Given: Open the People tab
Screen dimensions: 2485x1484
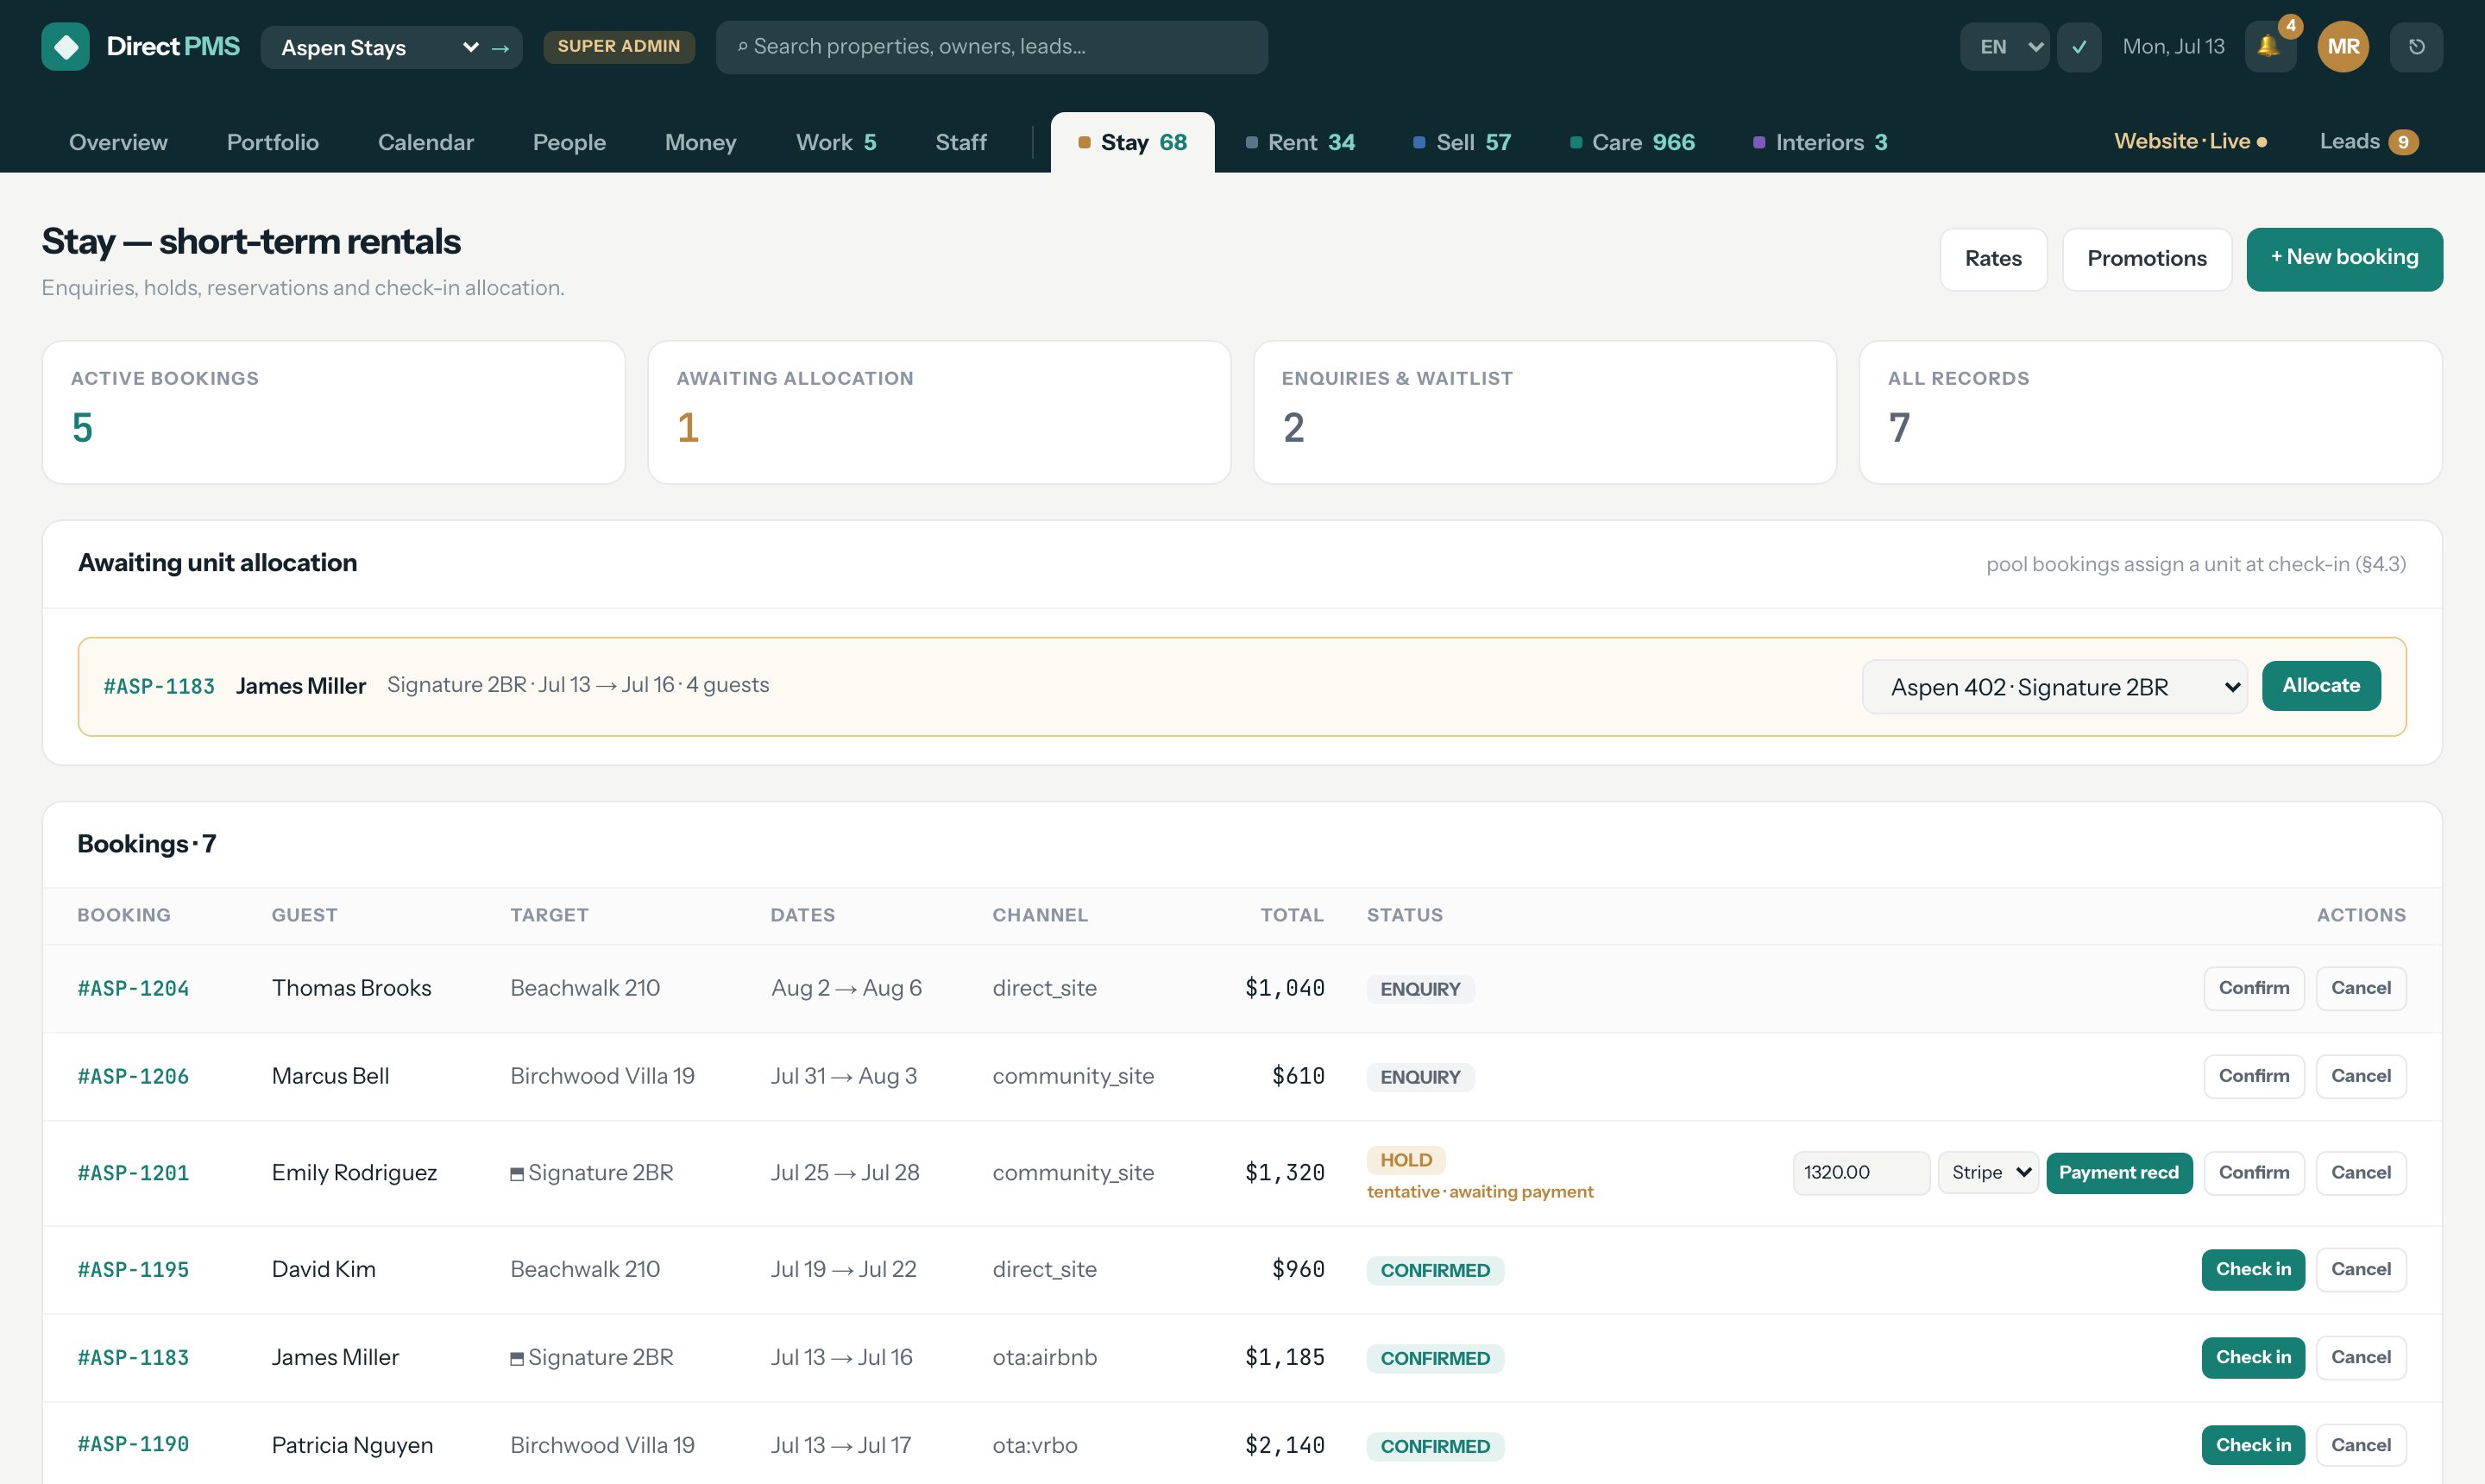Looking at the screenshot, I should (569, 142).
